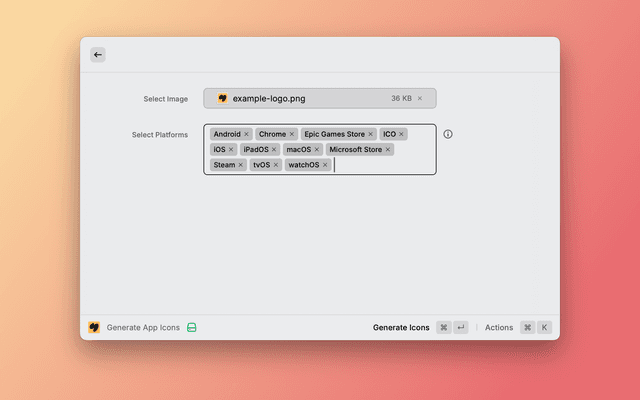This screenshot has height=400, width=640.
Task: Remove the Steam platform tag
Action: [x=241, y=165]
